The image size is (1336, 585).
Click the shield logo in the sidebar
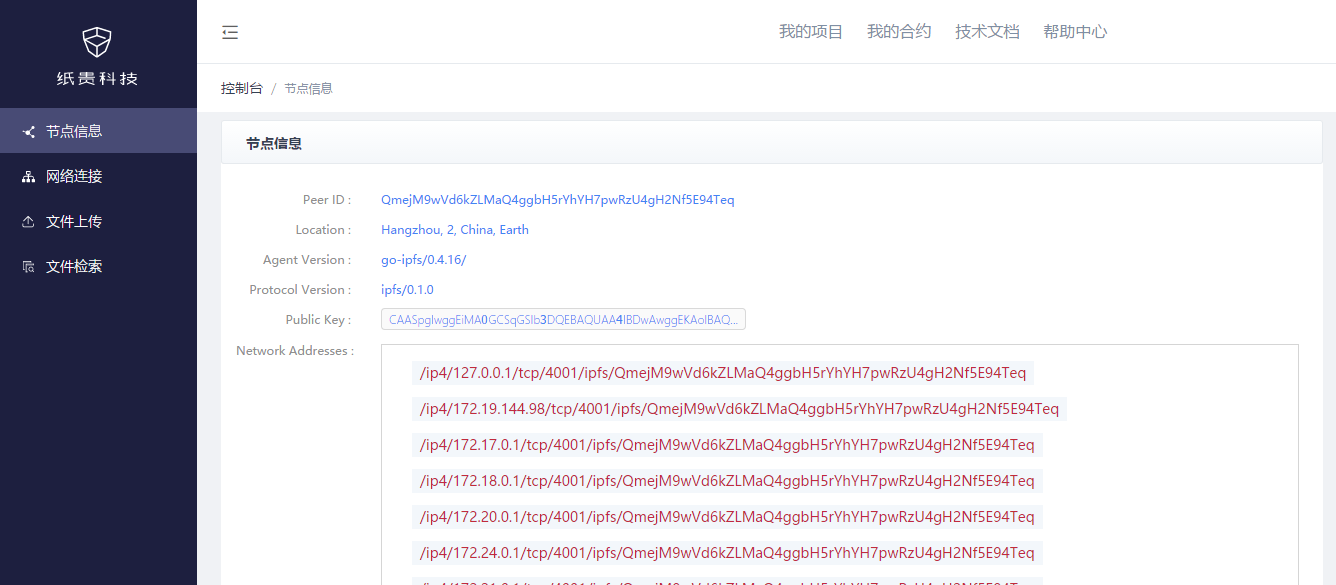(97, 42)
